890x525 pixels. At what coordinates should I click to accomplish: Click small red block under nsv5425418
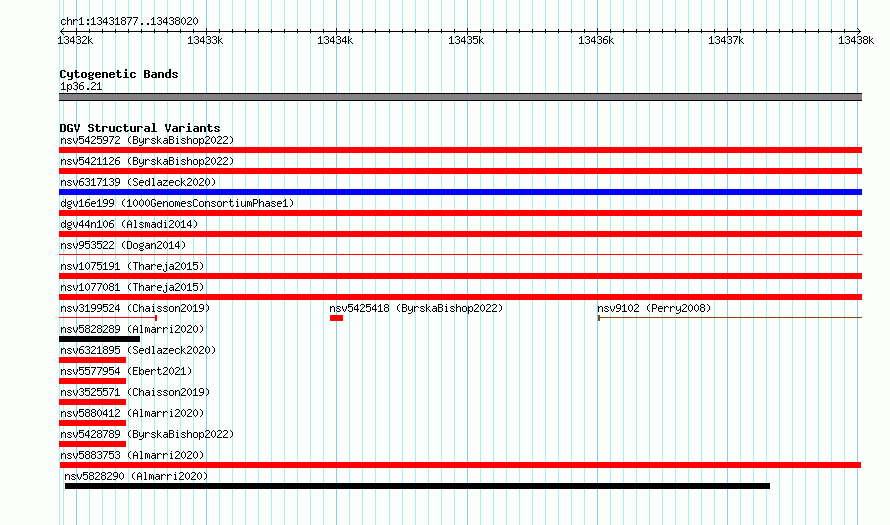click(337, 318)
